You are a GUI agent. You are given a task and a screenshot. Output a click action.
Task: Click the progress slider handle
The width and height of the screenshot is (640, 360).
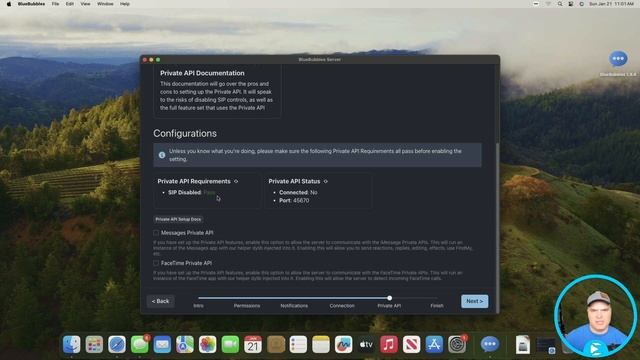[x=389, y=298]
